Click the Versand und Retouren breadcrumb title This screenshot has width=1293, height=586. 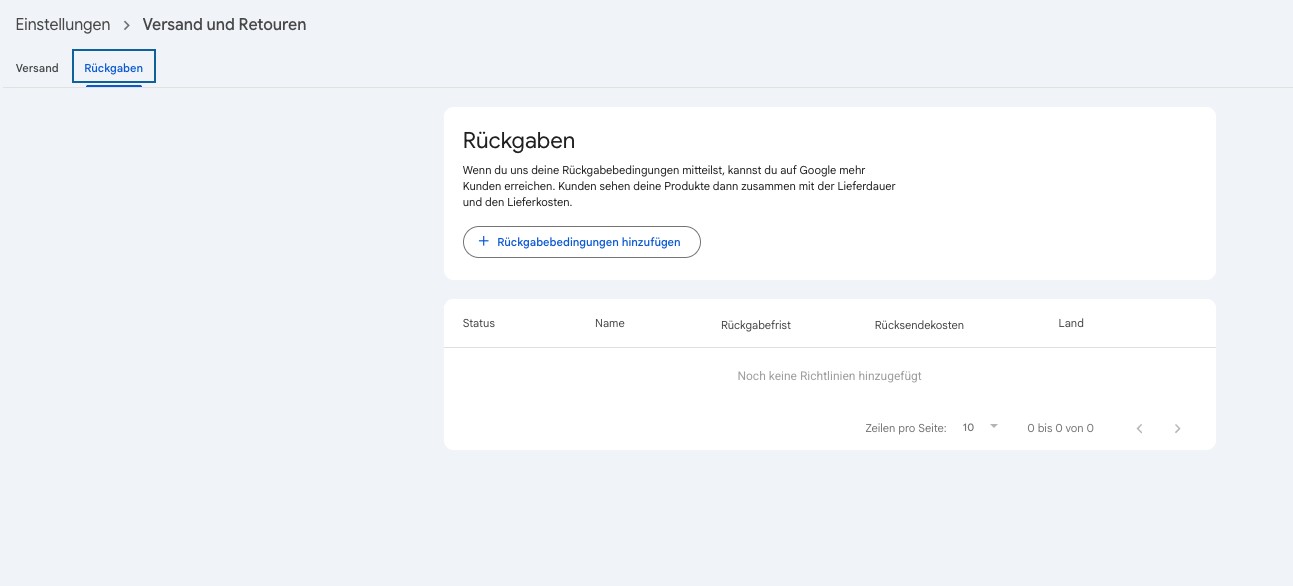(224, 24)
